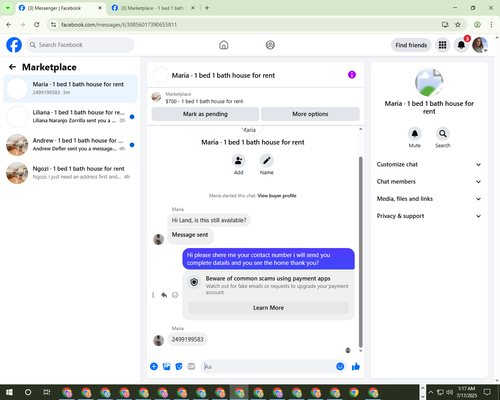This screenshot has height=400, width=500.
Task: Open a new browser tab
Action: (x=207, y=8)
